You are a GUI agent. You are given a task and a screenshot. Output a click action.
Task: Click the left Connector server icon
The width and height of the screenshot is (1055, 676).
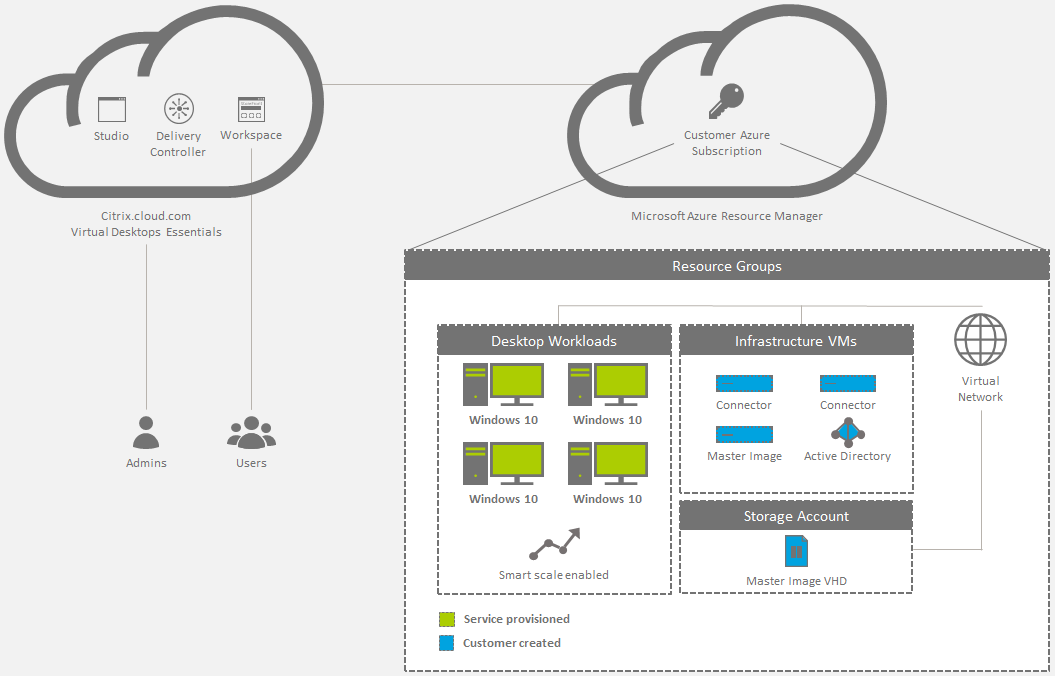744,383
